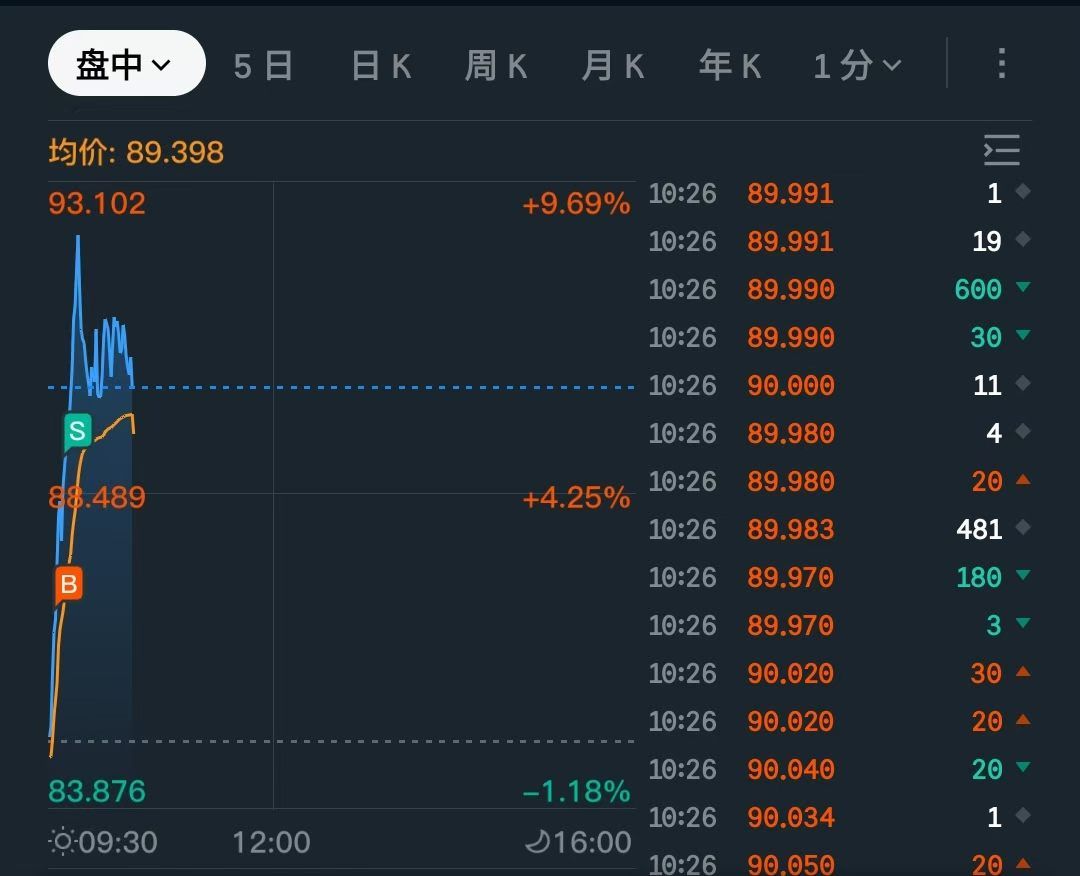Click the 均价 89.398 average price label
Screen dimensions: 1080x876
[136, 153]
